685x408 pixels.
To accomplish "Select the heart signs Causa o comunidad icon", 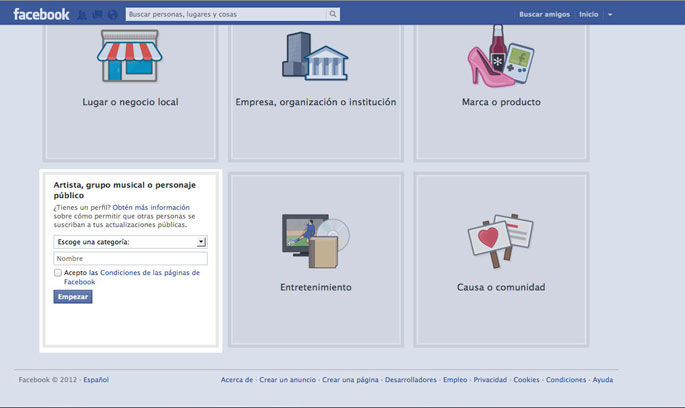I will [501, 241].
